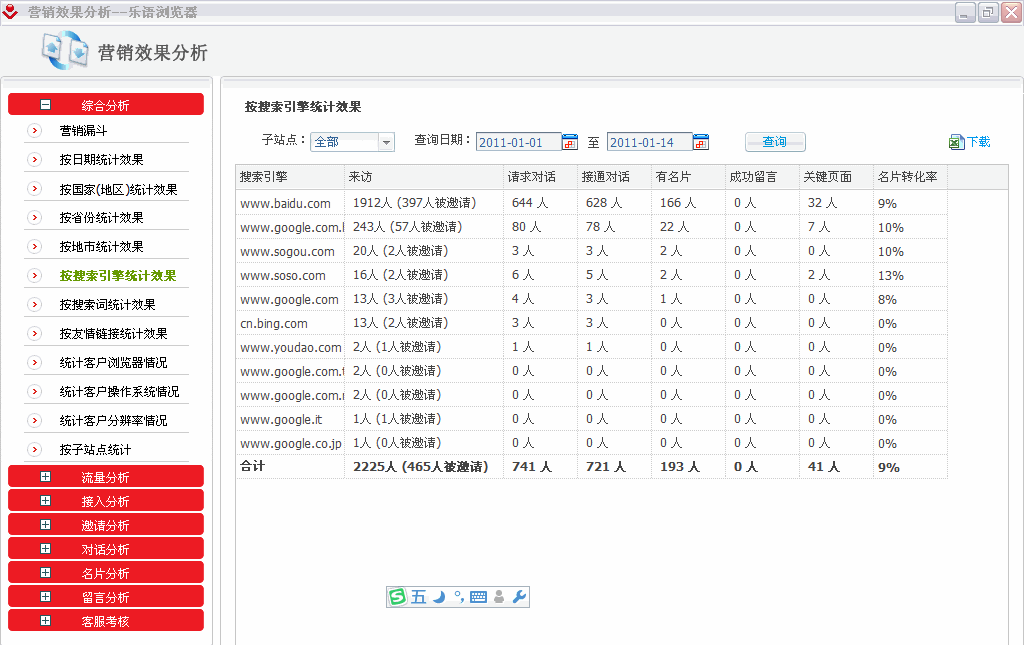Select the www.google.co.jp cell

tap(290, 443)
